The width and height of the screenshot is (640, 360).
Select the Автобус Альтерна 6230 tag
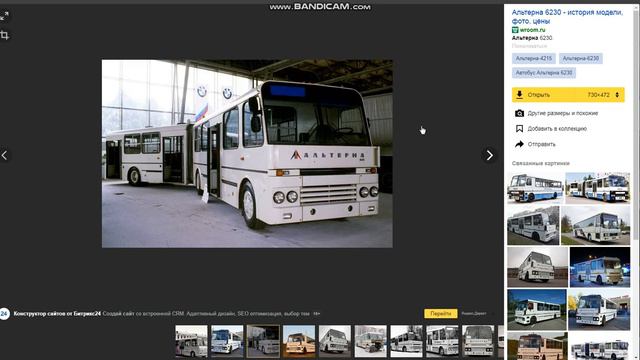[x=544, y=73]
